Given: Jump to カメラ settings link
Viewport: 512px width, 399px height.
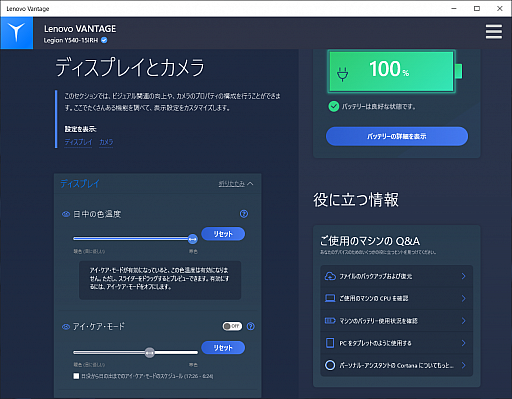Looking at the screenshot, I should coord(106,142).
